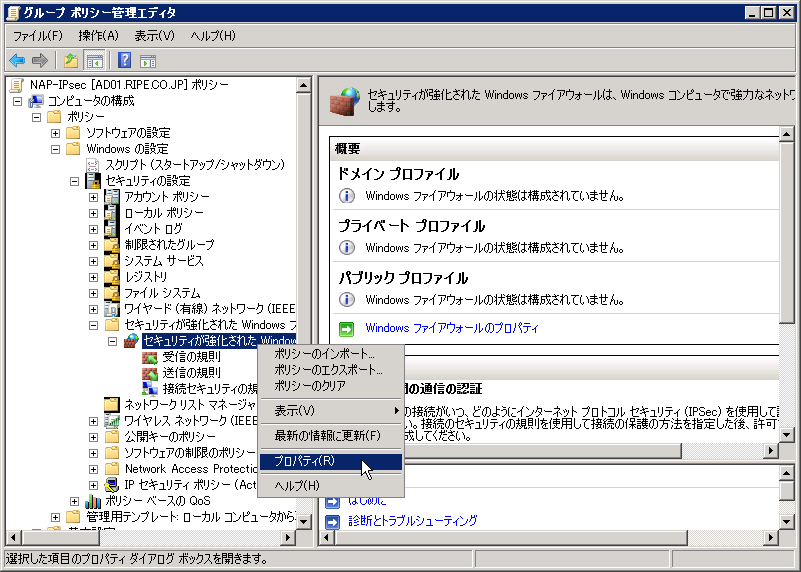Viewport: 801px width, 572px height.
Task: Expand the 公開キーのポリシー node
Action: tap(93, 437)
